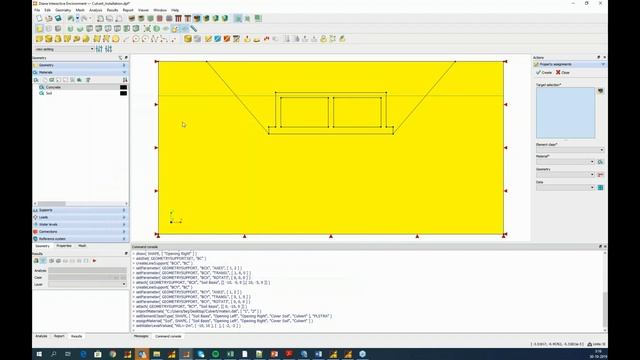Viewport: 640px width, 360px height.
Task: Switch to the Report tab at bottom left
Action: click(59, 336)
